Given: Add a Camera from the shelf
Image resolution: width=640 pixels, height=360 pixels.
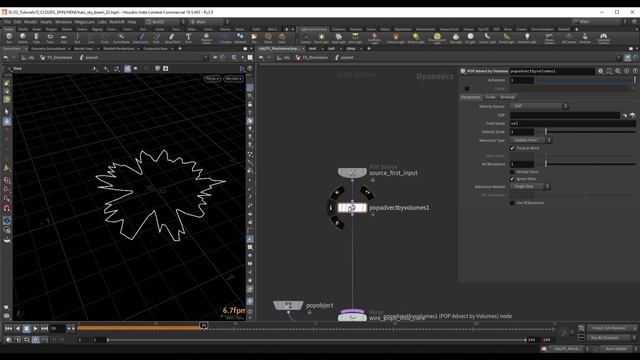Looking at the screenshot, I should tap(305, 38).
